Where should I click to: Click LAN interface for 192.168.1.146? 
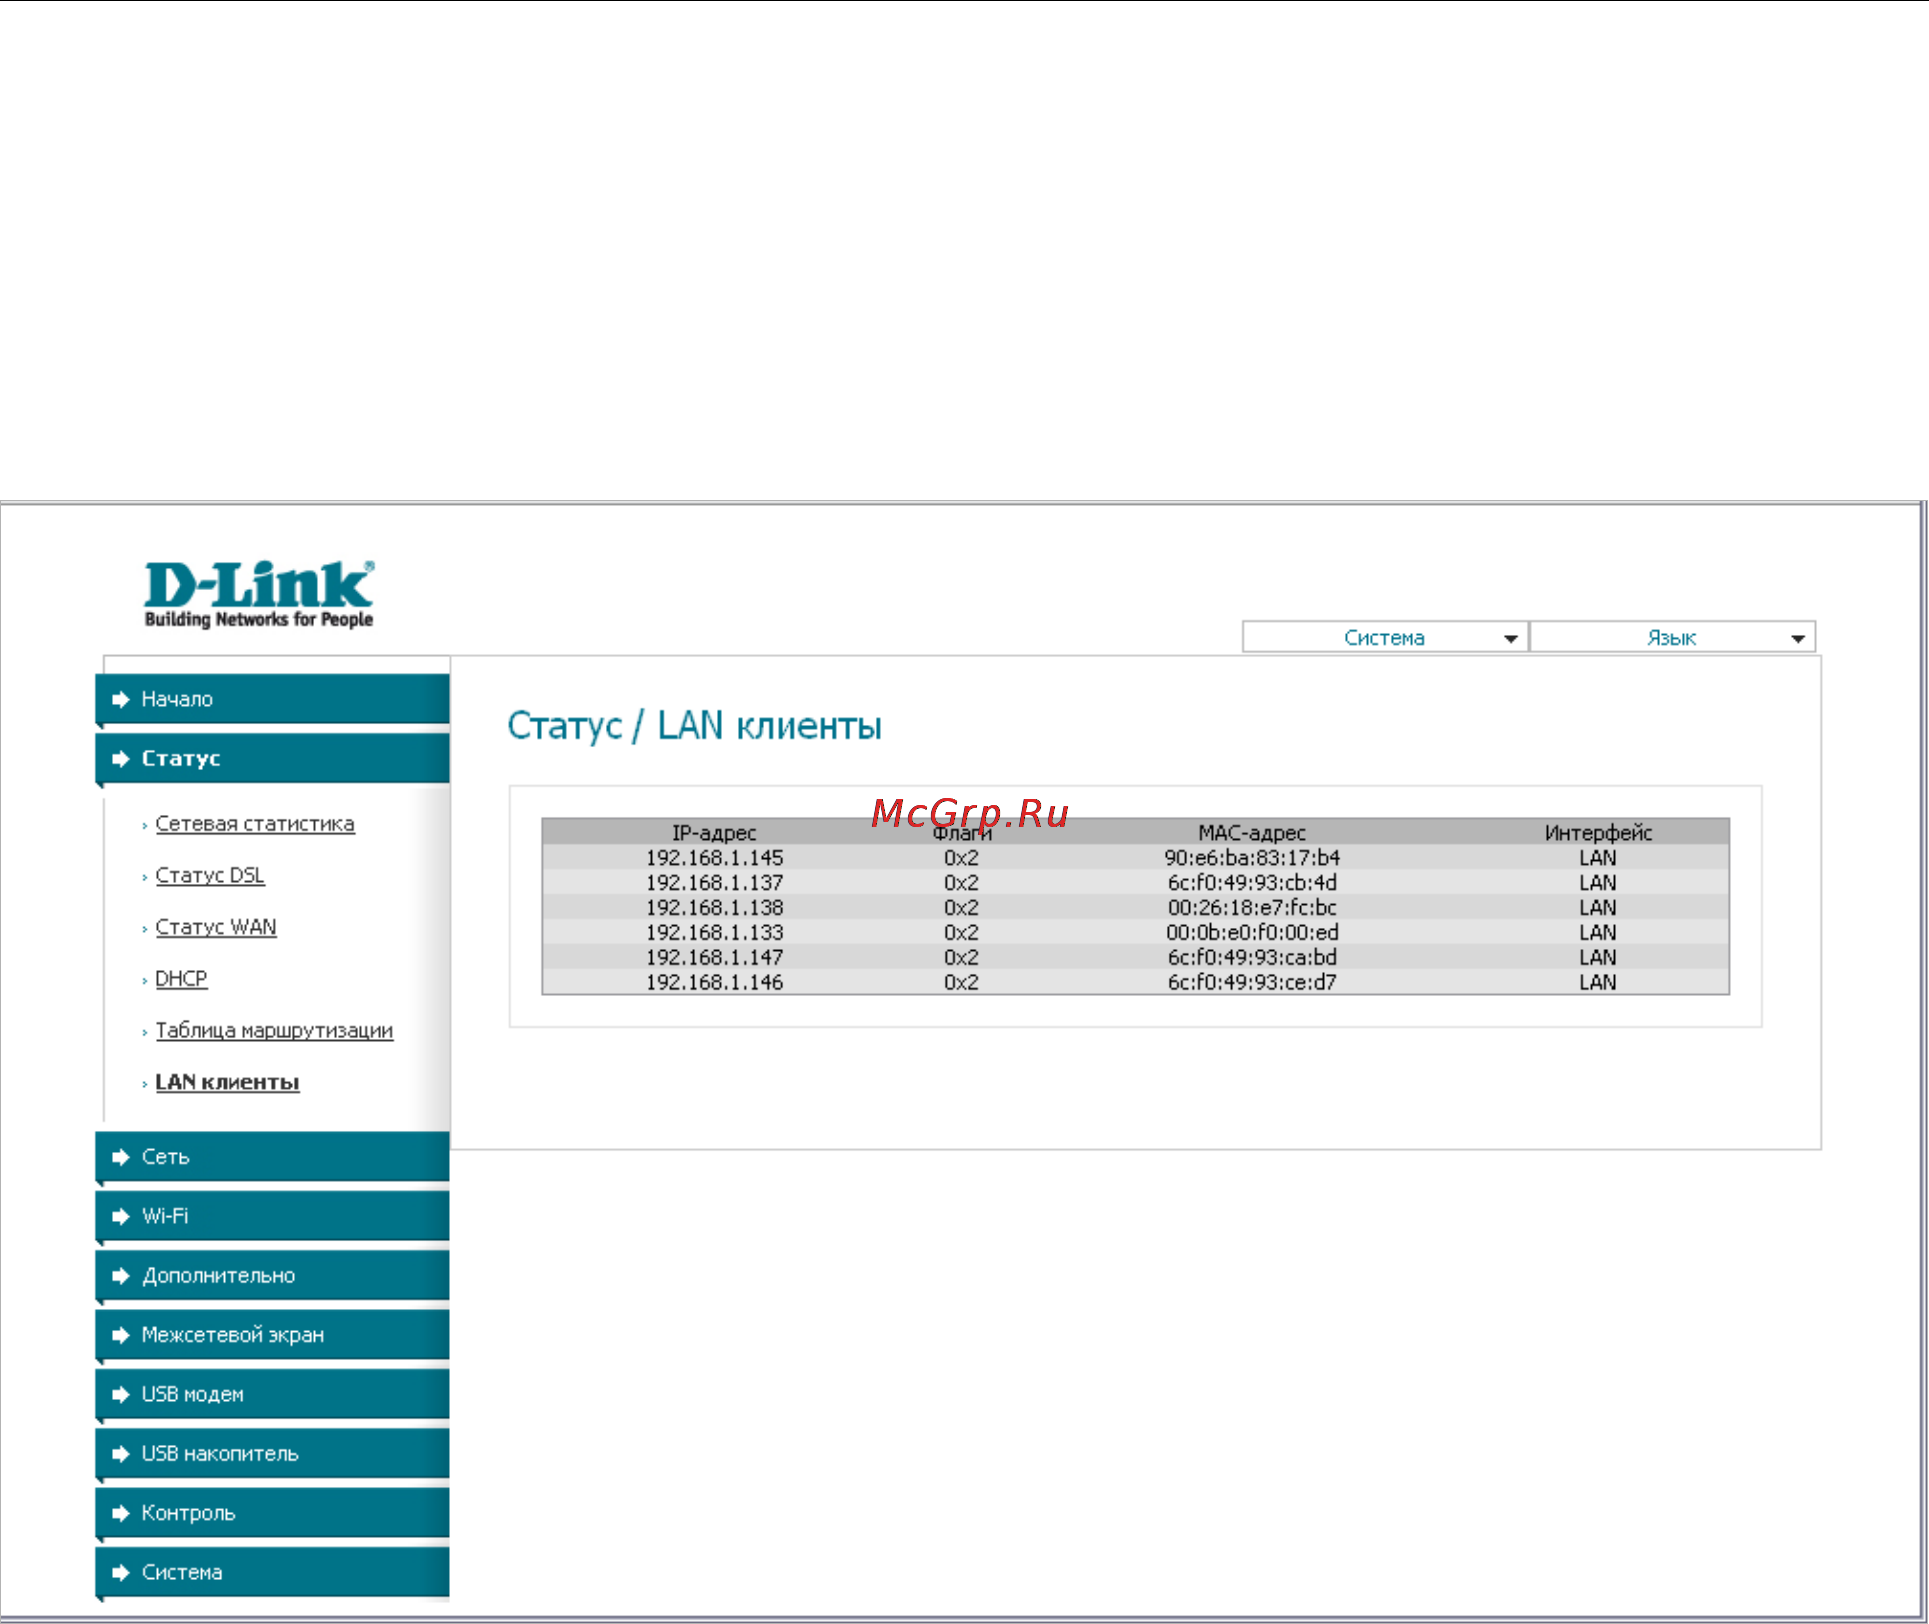(1598, 983)
